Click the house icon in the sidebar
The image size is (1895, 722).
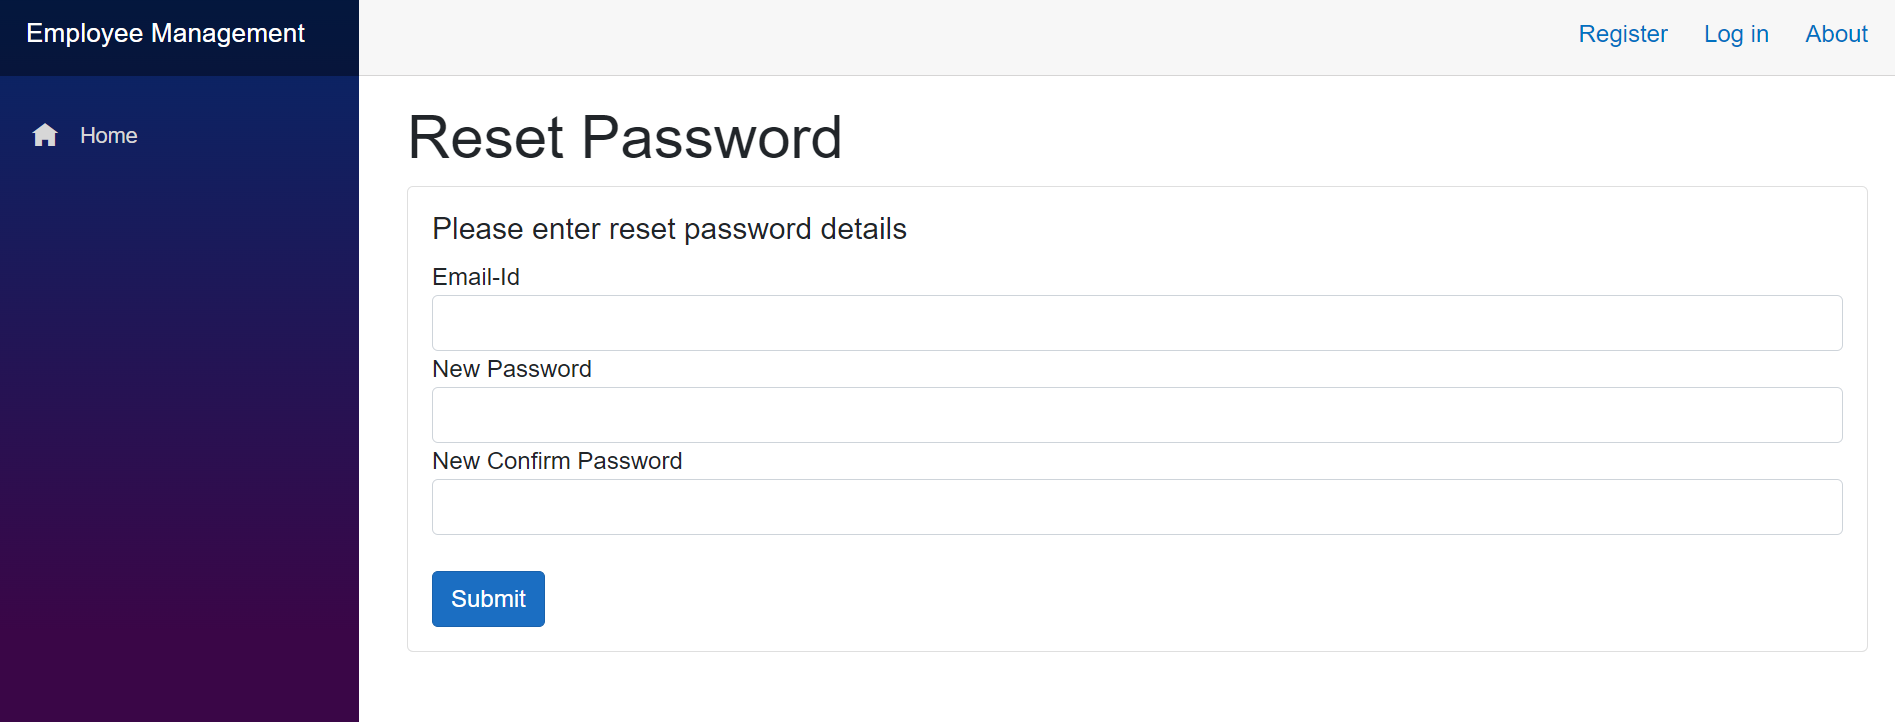coord(45,135)
